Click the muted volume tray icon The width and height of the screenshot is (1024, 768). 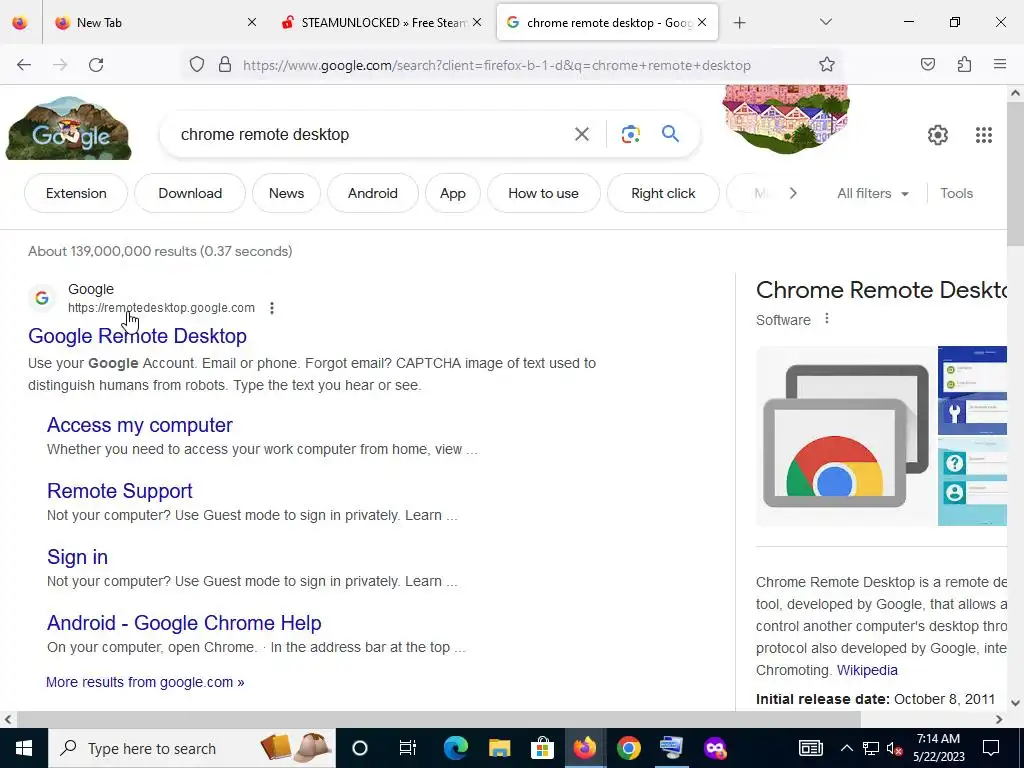[x=895, y=749]
